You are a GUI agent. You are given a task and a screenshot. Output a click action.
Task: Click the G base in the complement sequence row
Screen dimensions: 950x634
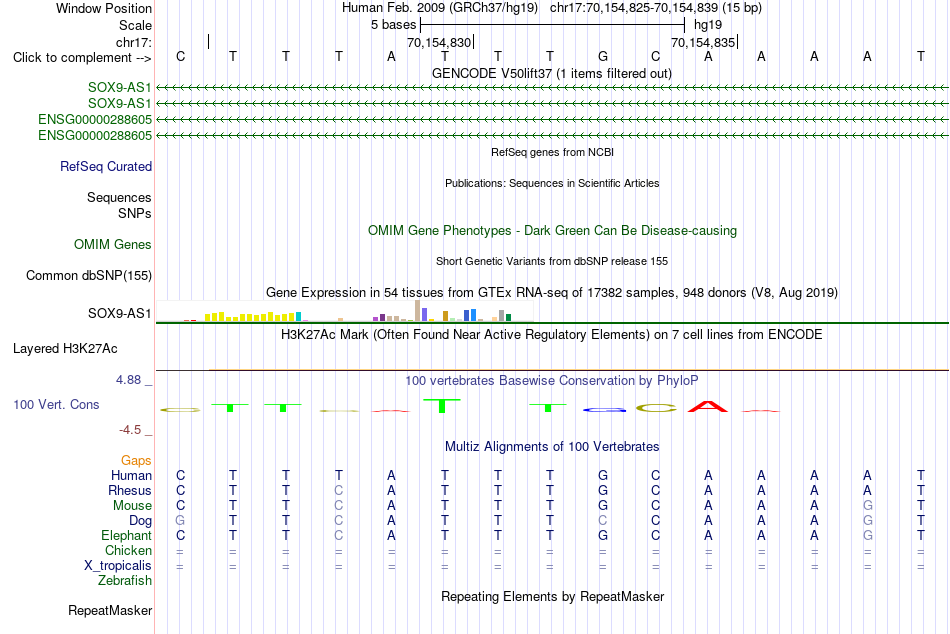(602, 56)
